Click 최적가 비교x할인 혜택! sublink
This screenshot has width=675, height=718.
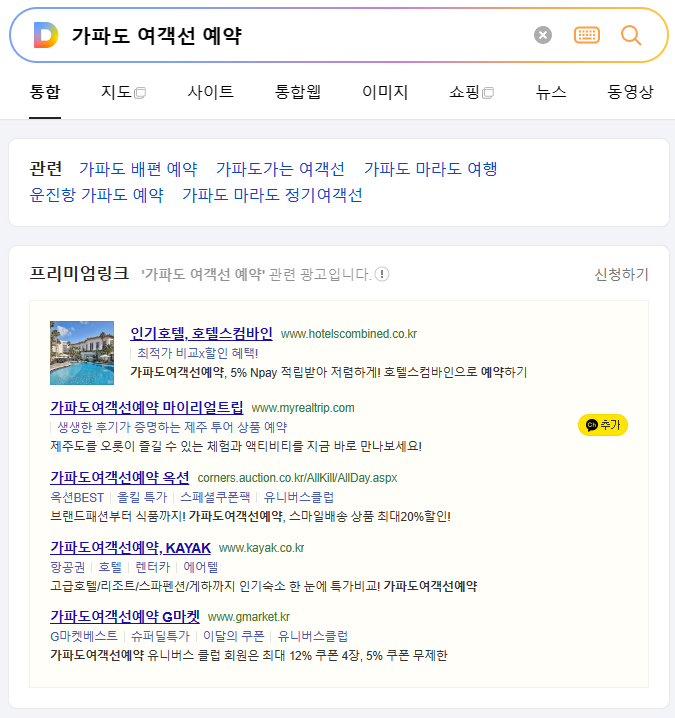click(197, 353)
